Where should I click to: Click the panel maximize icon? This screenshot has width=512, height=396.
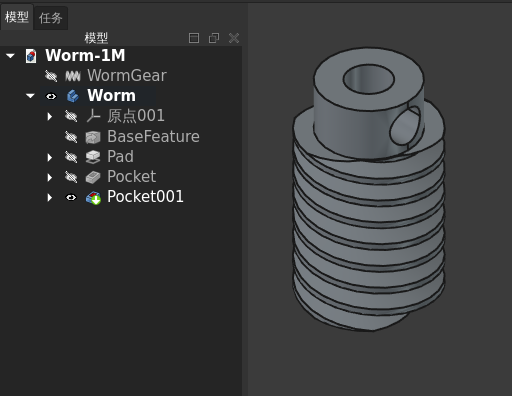click(x=194, y=38)
